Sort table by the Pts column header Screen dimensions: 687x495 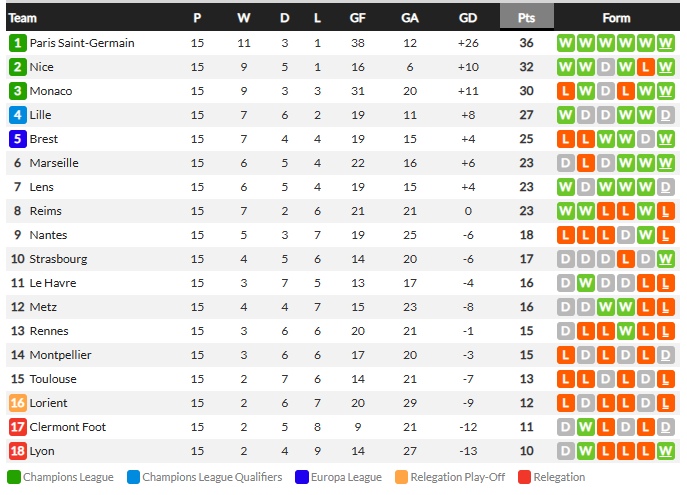tap(526, 17)
